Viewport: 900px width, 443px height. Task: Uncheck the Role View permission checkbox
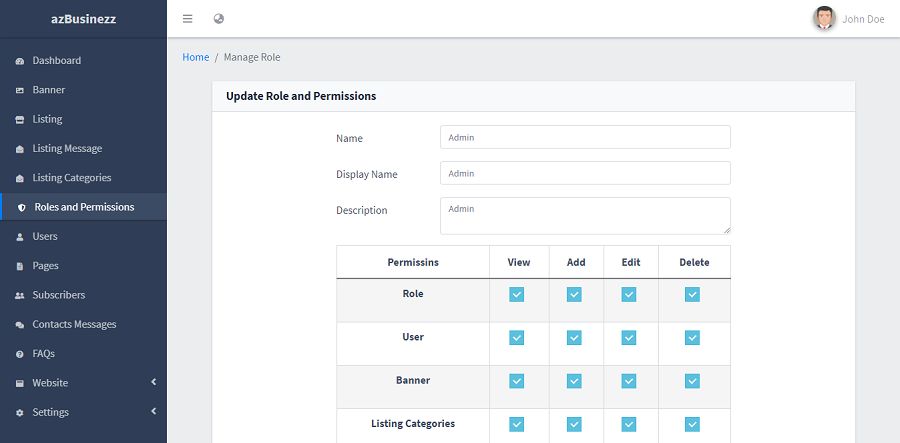click(517, 294)
